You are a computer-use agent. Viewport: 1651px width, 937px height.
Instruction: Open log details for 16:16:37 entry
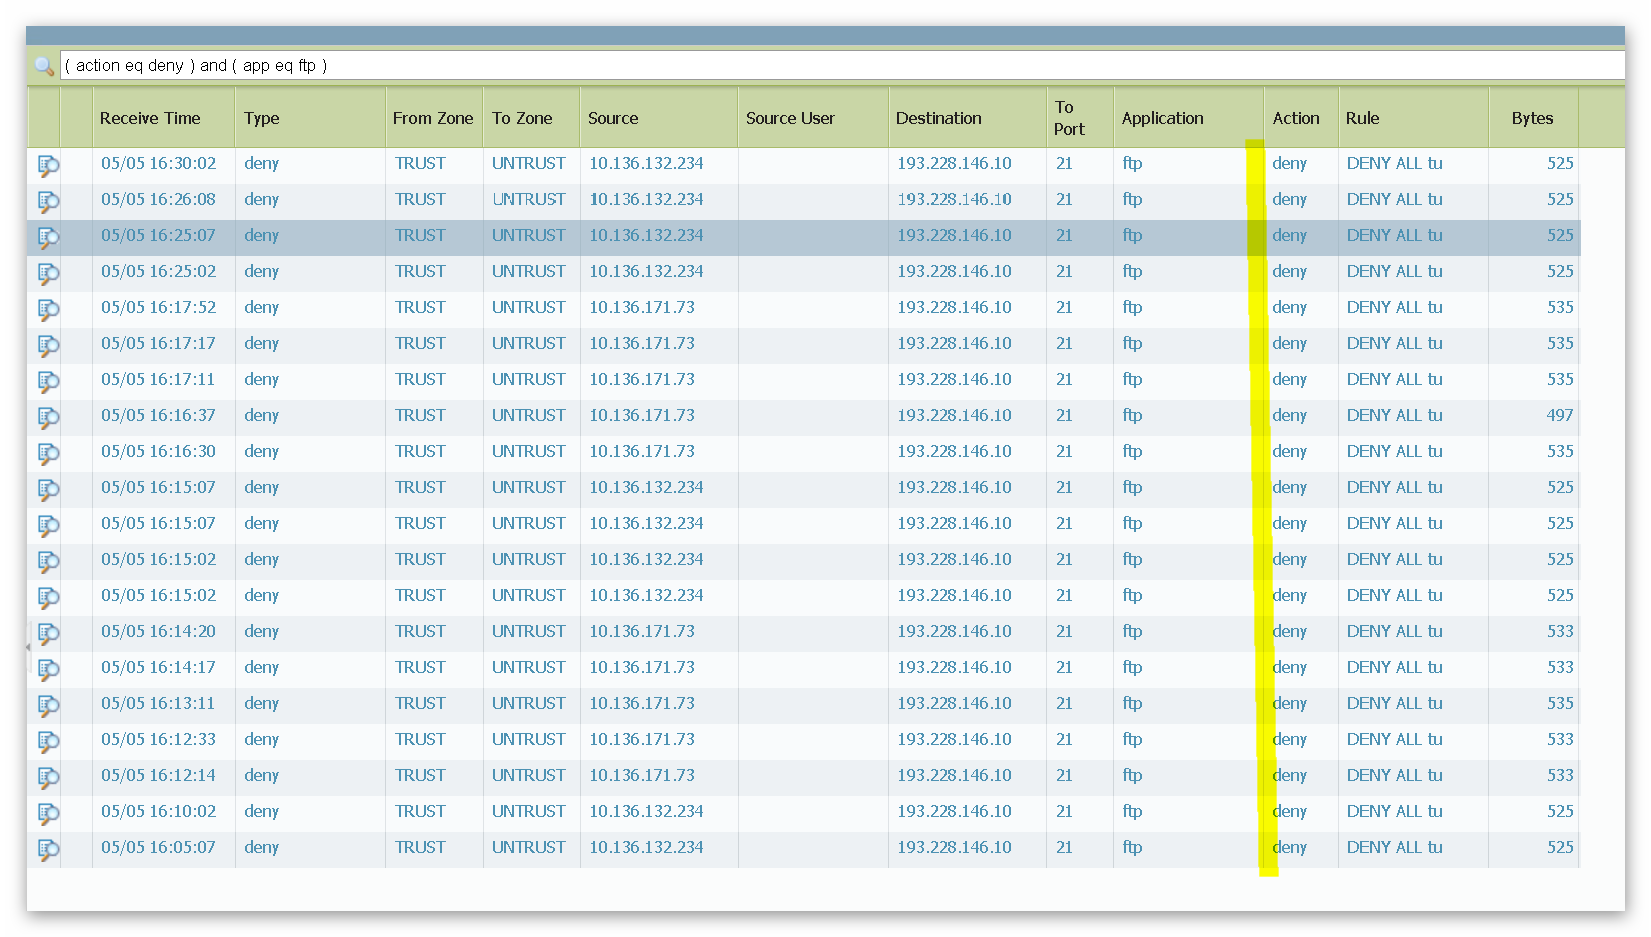click(x=48, y=417)
